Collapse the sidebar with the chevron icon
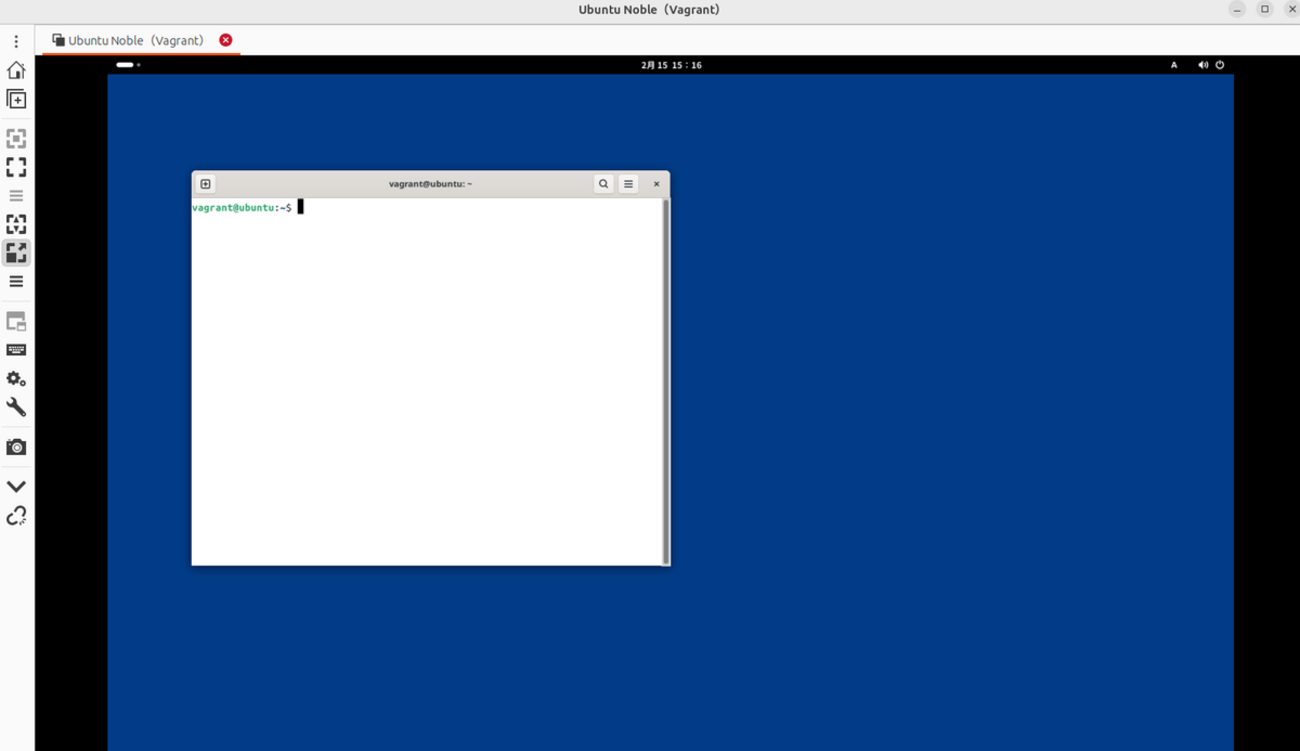1300x751 pixels. (x=16, y=486)
